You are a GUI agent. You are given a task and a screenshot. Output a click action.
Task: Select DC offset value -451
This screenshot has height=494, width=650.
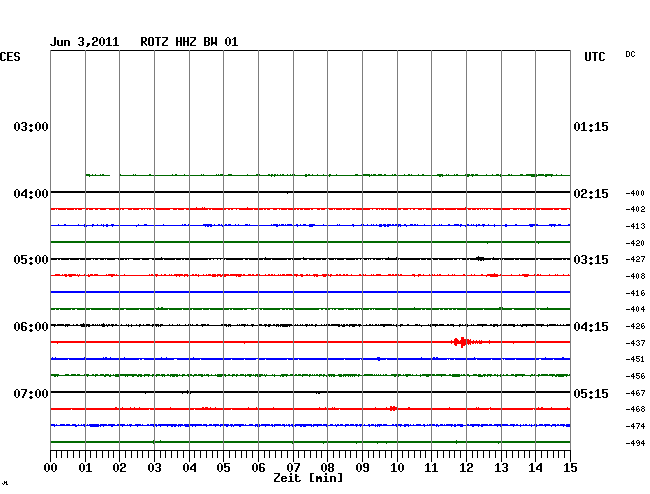click(x=635, y=359)
